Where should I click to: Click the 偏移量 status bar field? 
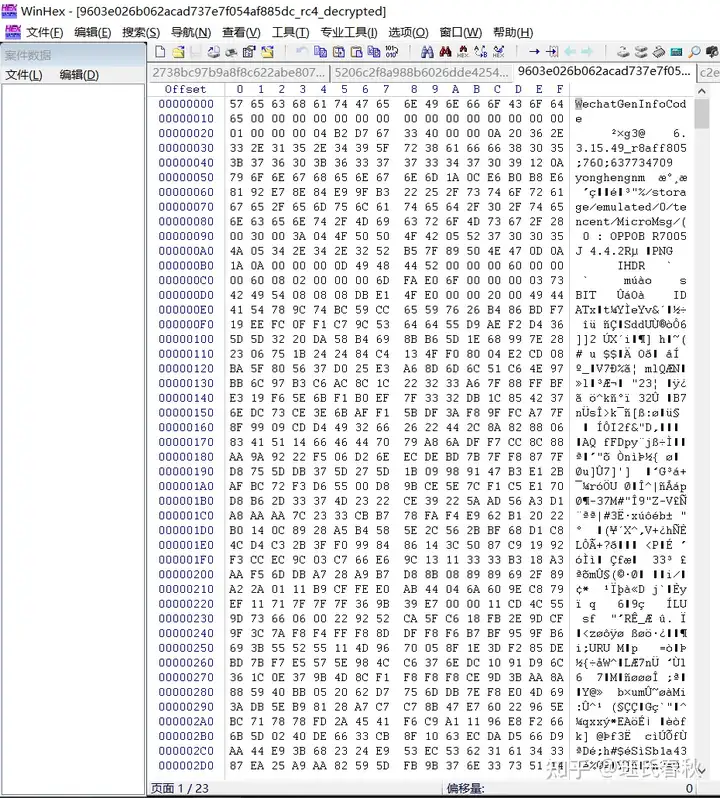tap(465, 788)
